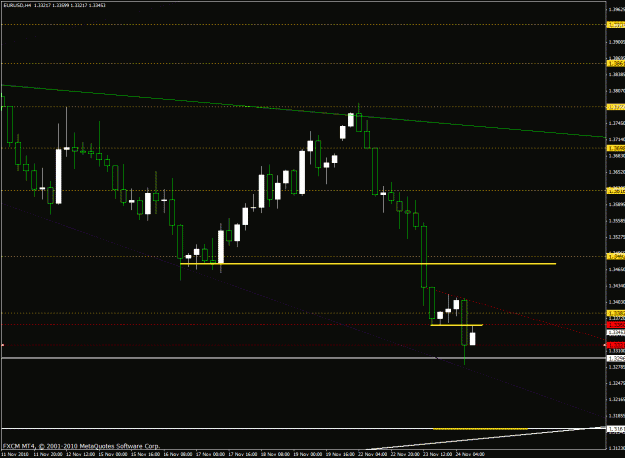625x458 pixels.
Task: Click the small red arrow marker at left edge
Action: click(2, 345)
